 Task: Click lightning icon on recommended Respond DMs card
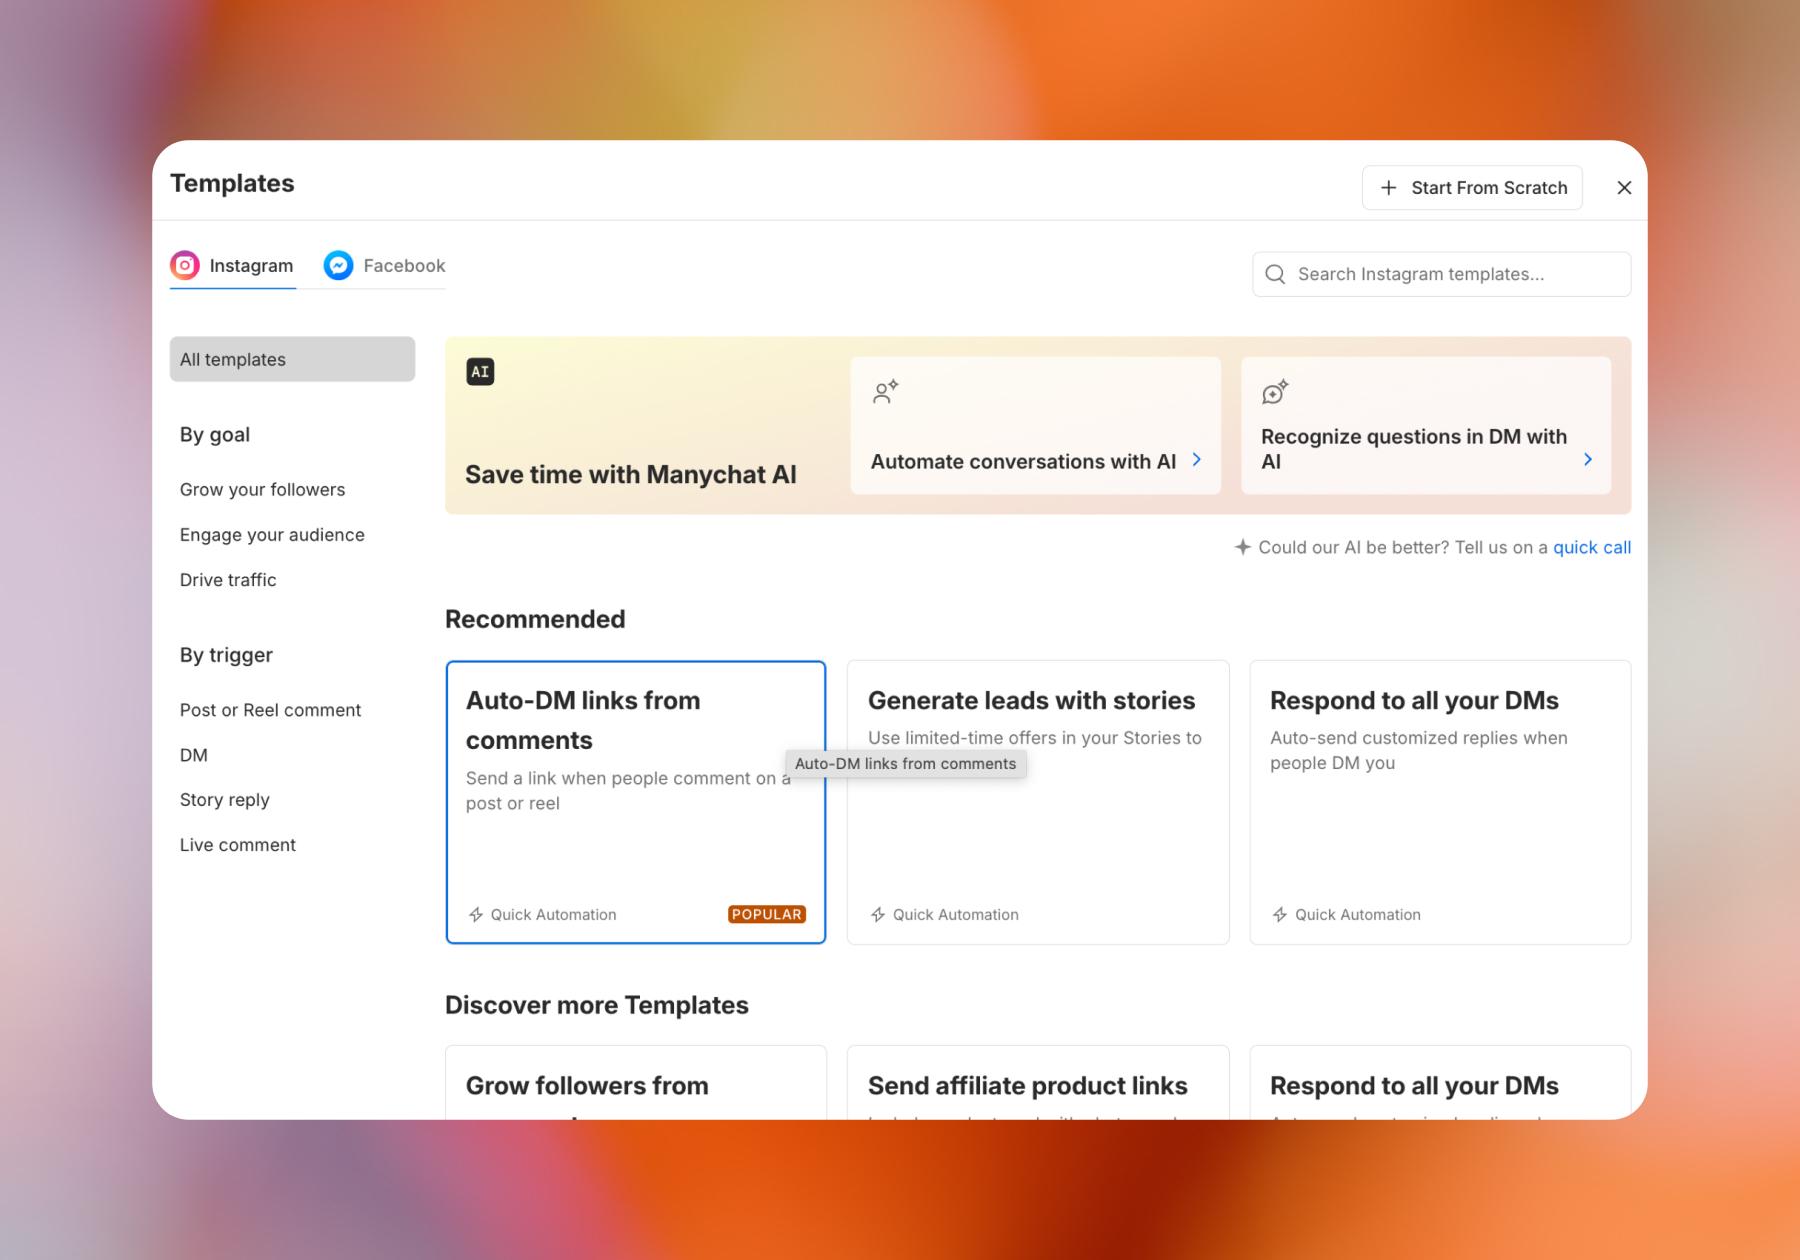(1280, 915)
